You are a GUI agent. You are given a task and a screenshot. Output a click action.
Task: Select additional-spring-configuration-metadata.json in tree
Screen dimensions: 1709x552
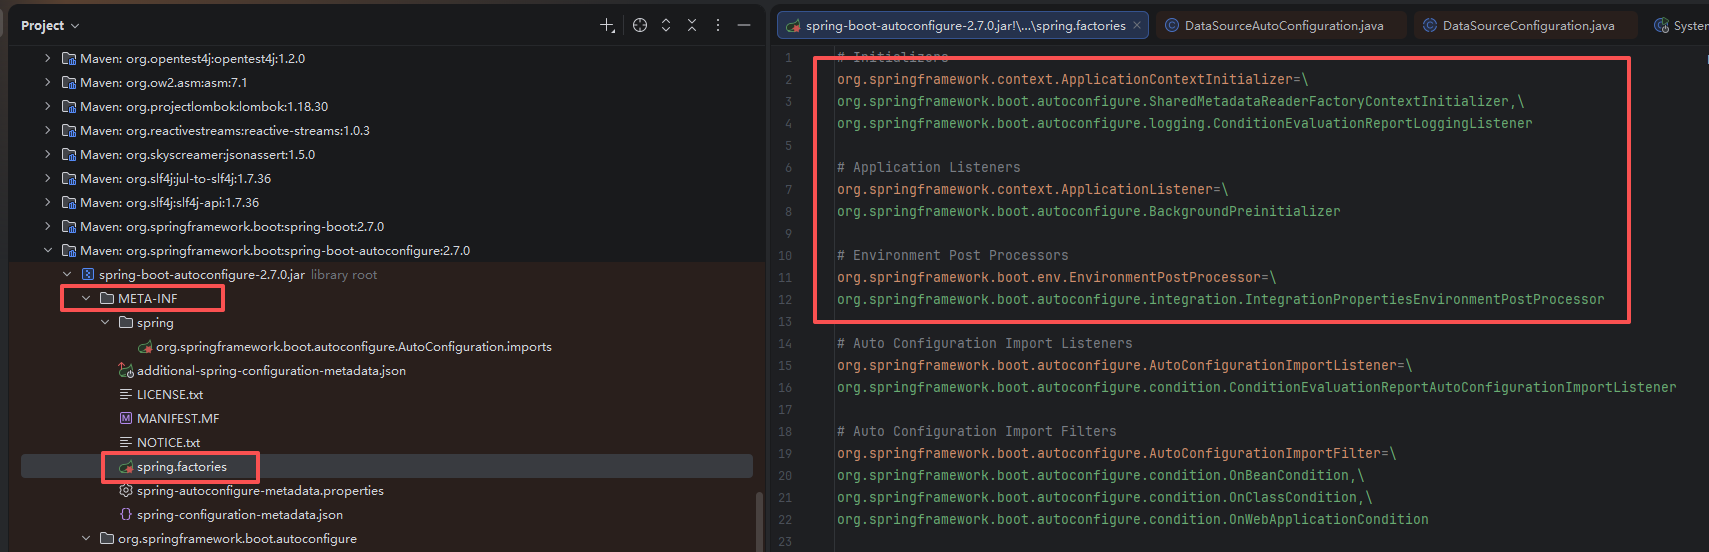271,371
